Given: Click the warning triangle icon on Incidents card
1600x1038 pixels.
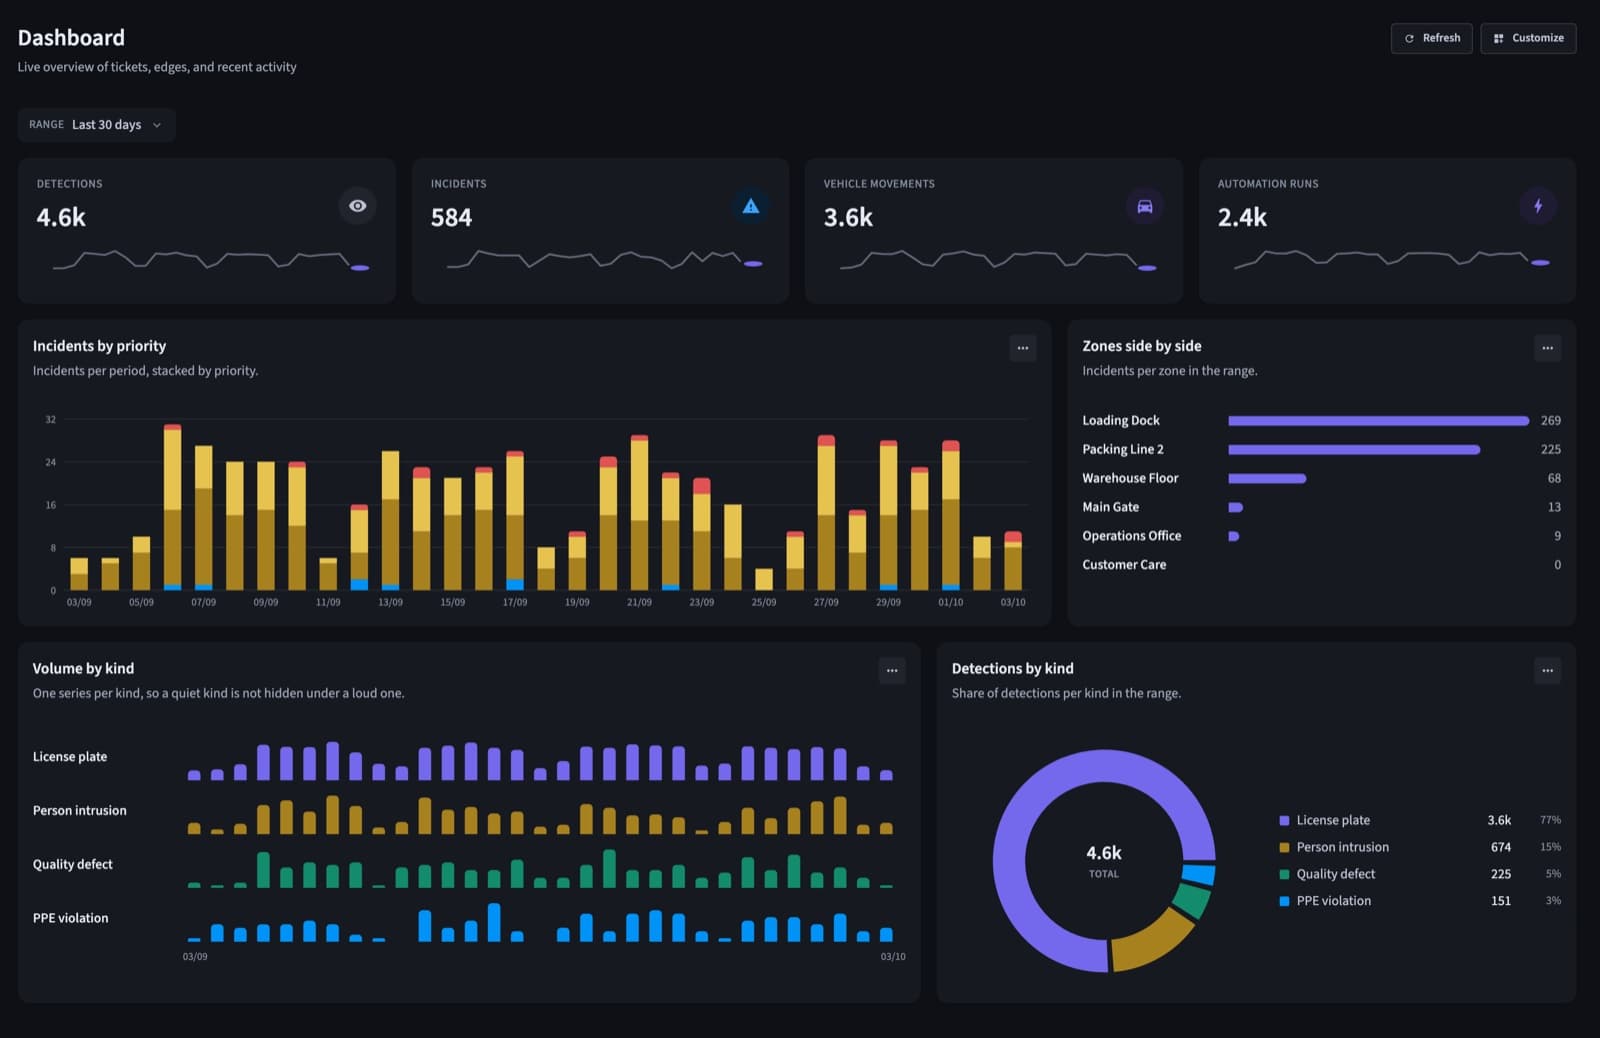Looking at the screenshot, I should point(751,206).
